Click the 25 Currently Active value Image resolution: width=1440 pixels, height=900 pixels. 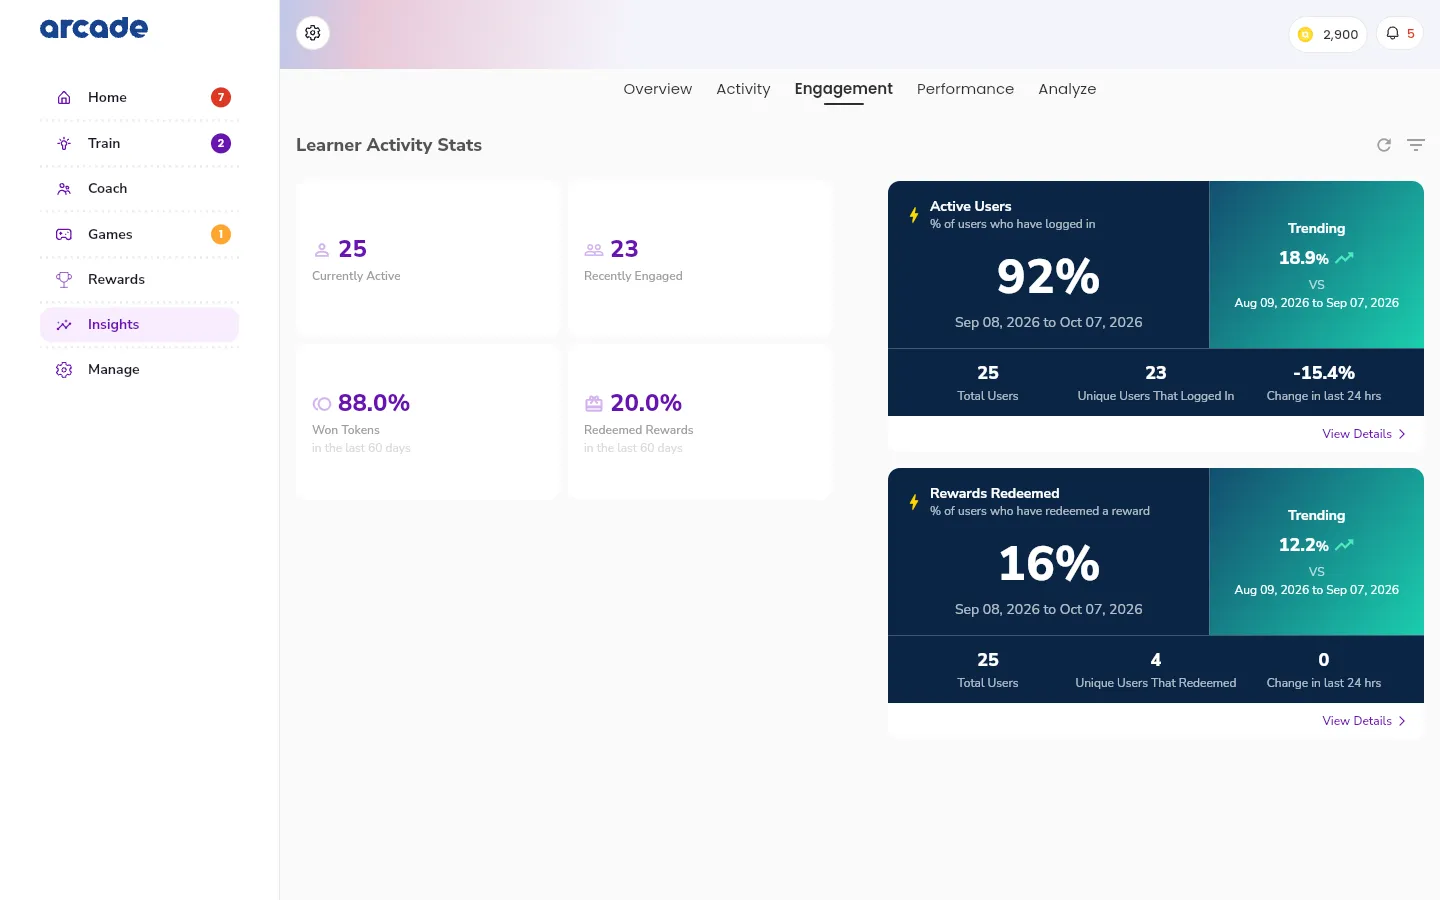tap(352, 249)
